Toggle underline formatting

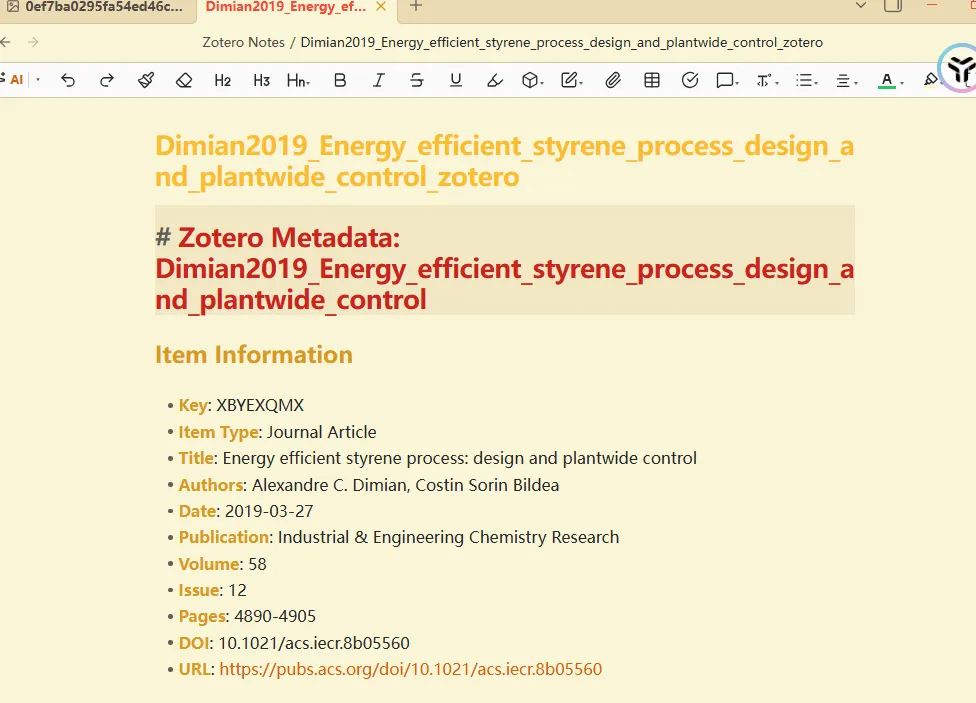(456, 80)
